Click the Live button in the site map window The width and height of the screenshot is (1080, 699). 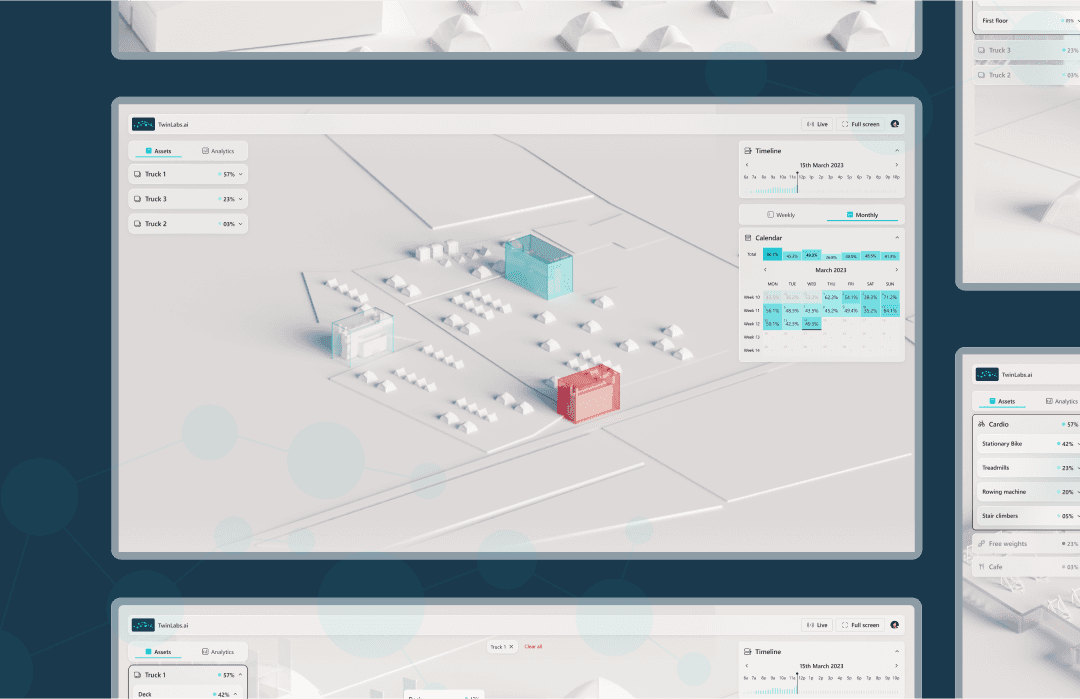(x=818, y=124)
